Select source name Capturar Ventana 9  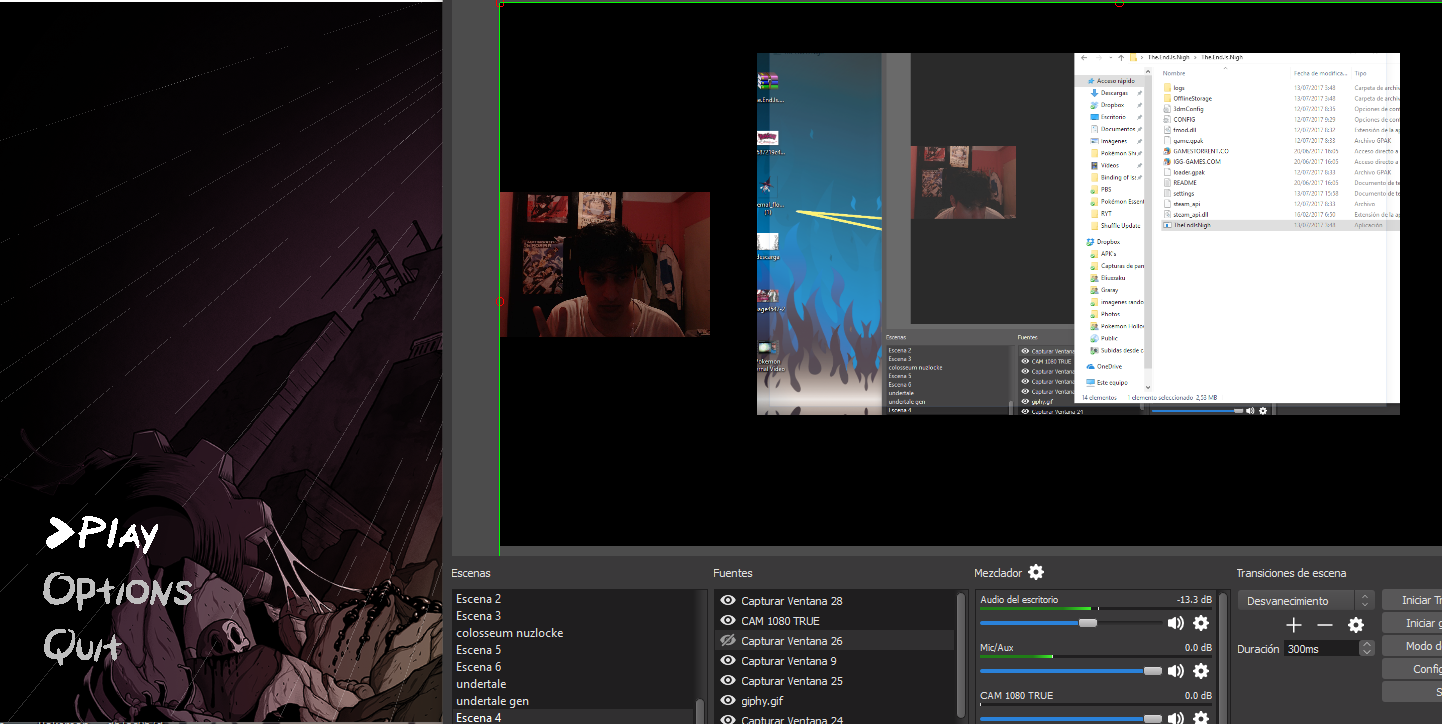pyautogui.click(x=789, y=661)
